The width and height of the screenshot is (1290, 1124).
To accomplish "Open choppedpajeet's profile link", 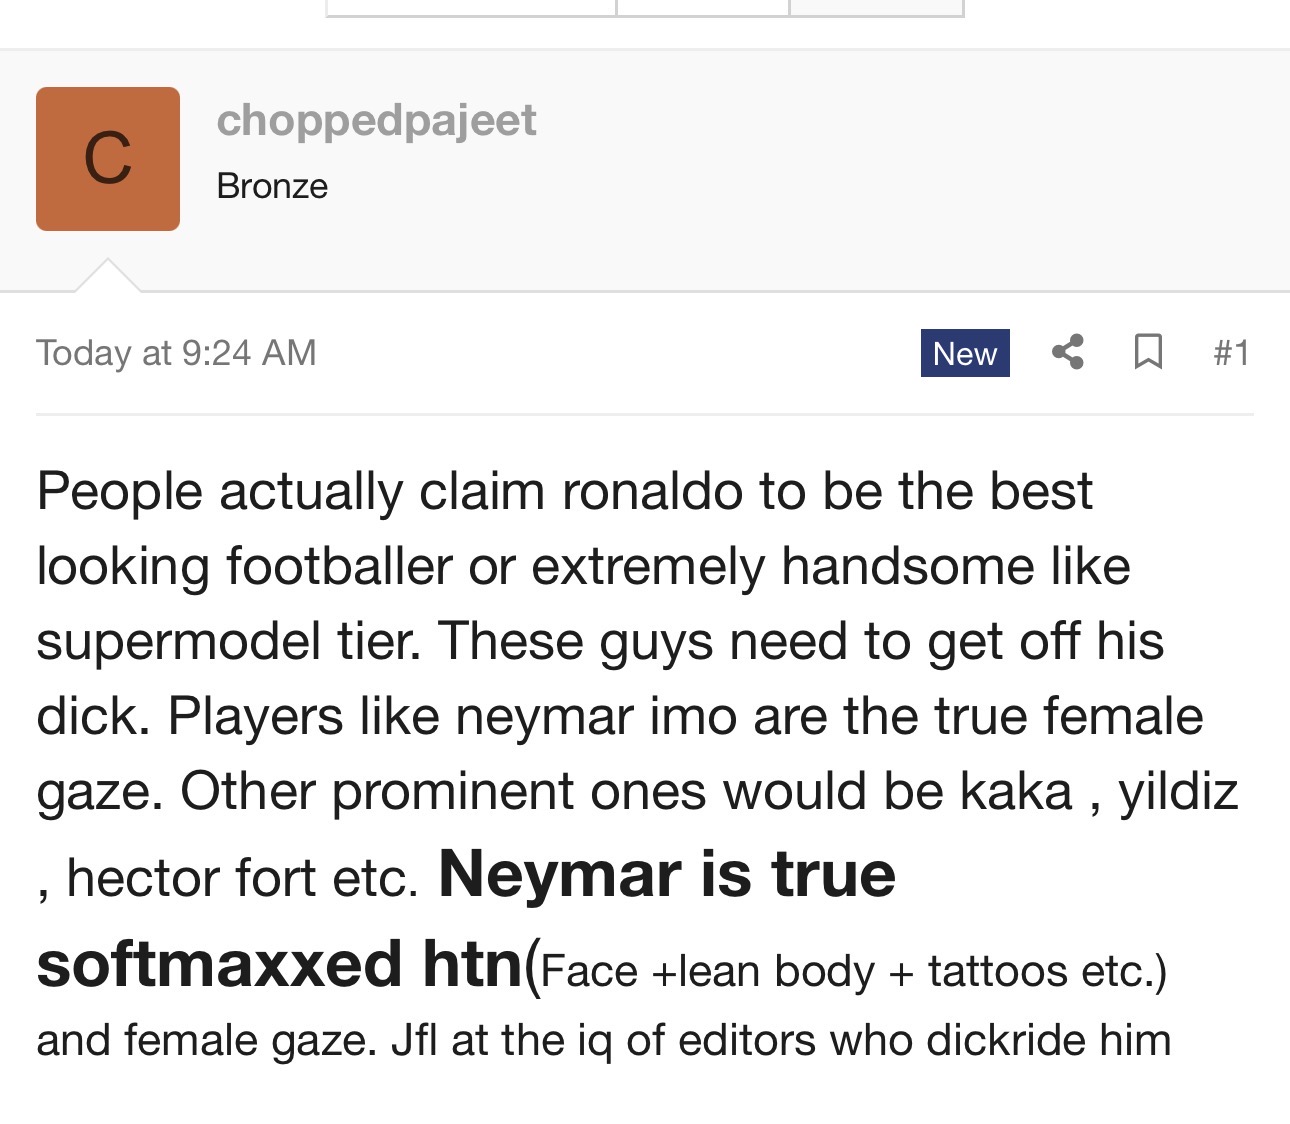I will click(376, 120).
